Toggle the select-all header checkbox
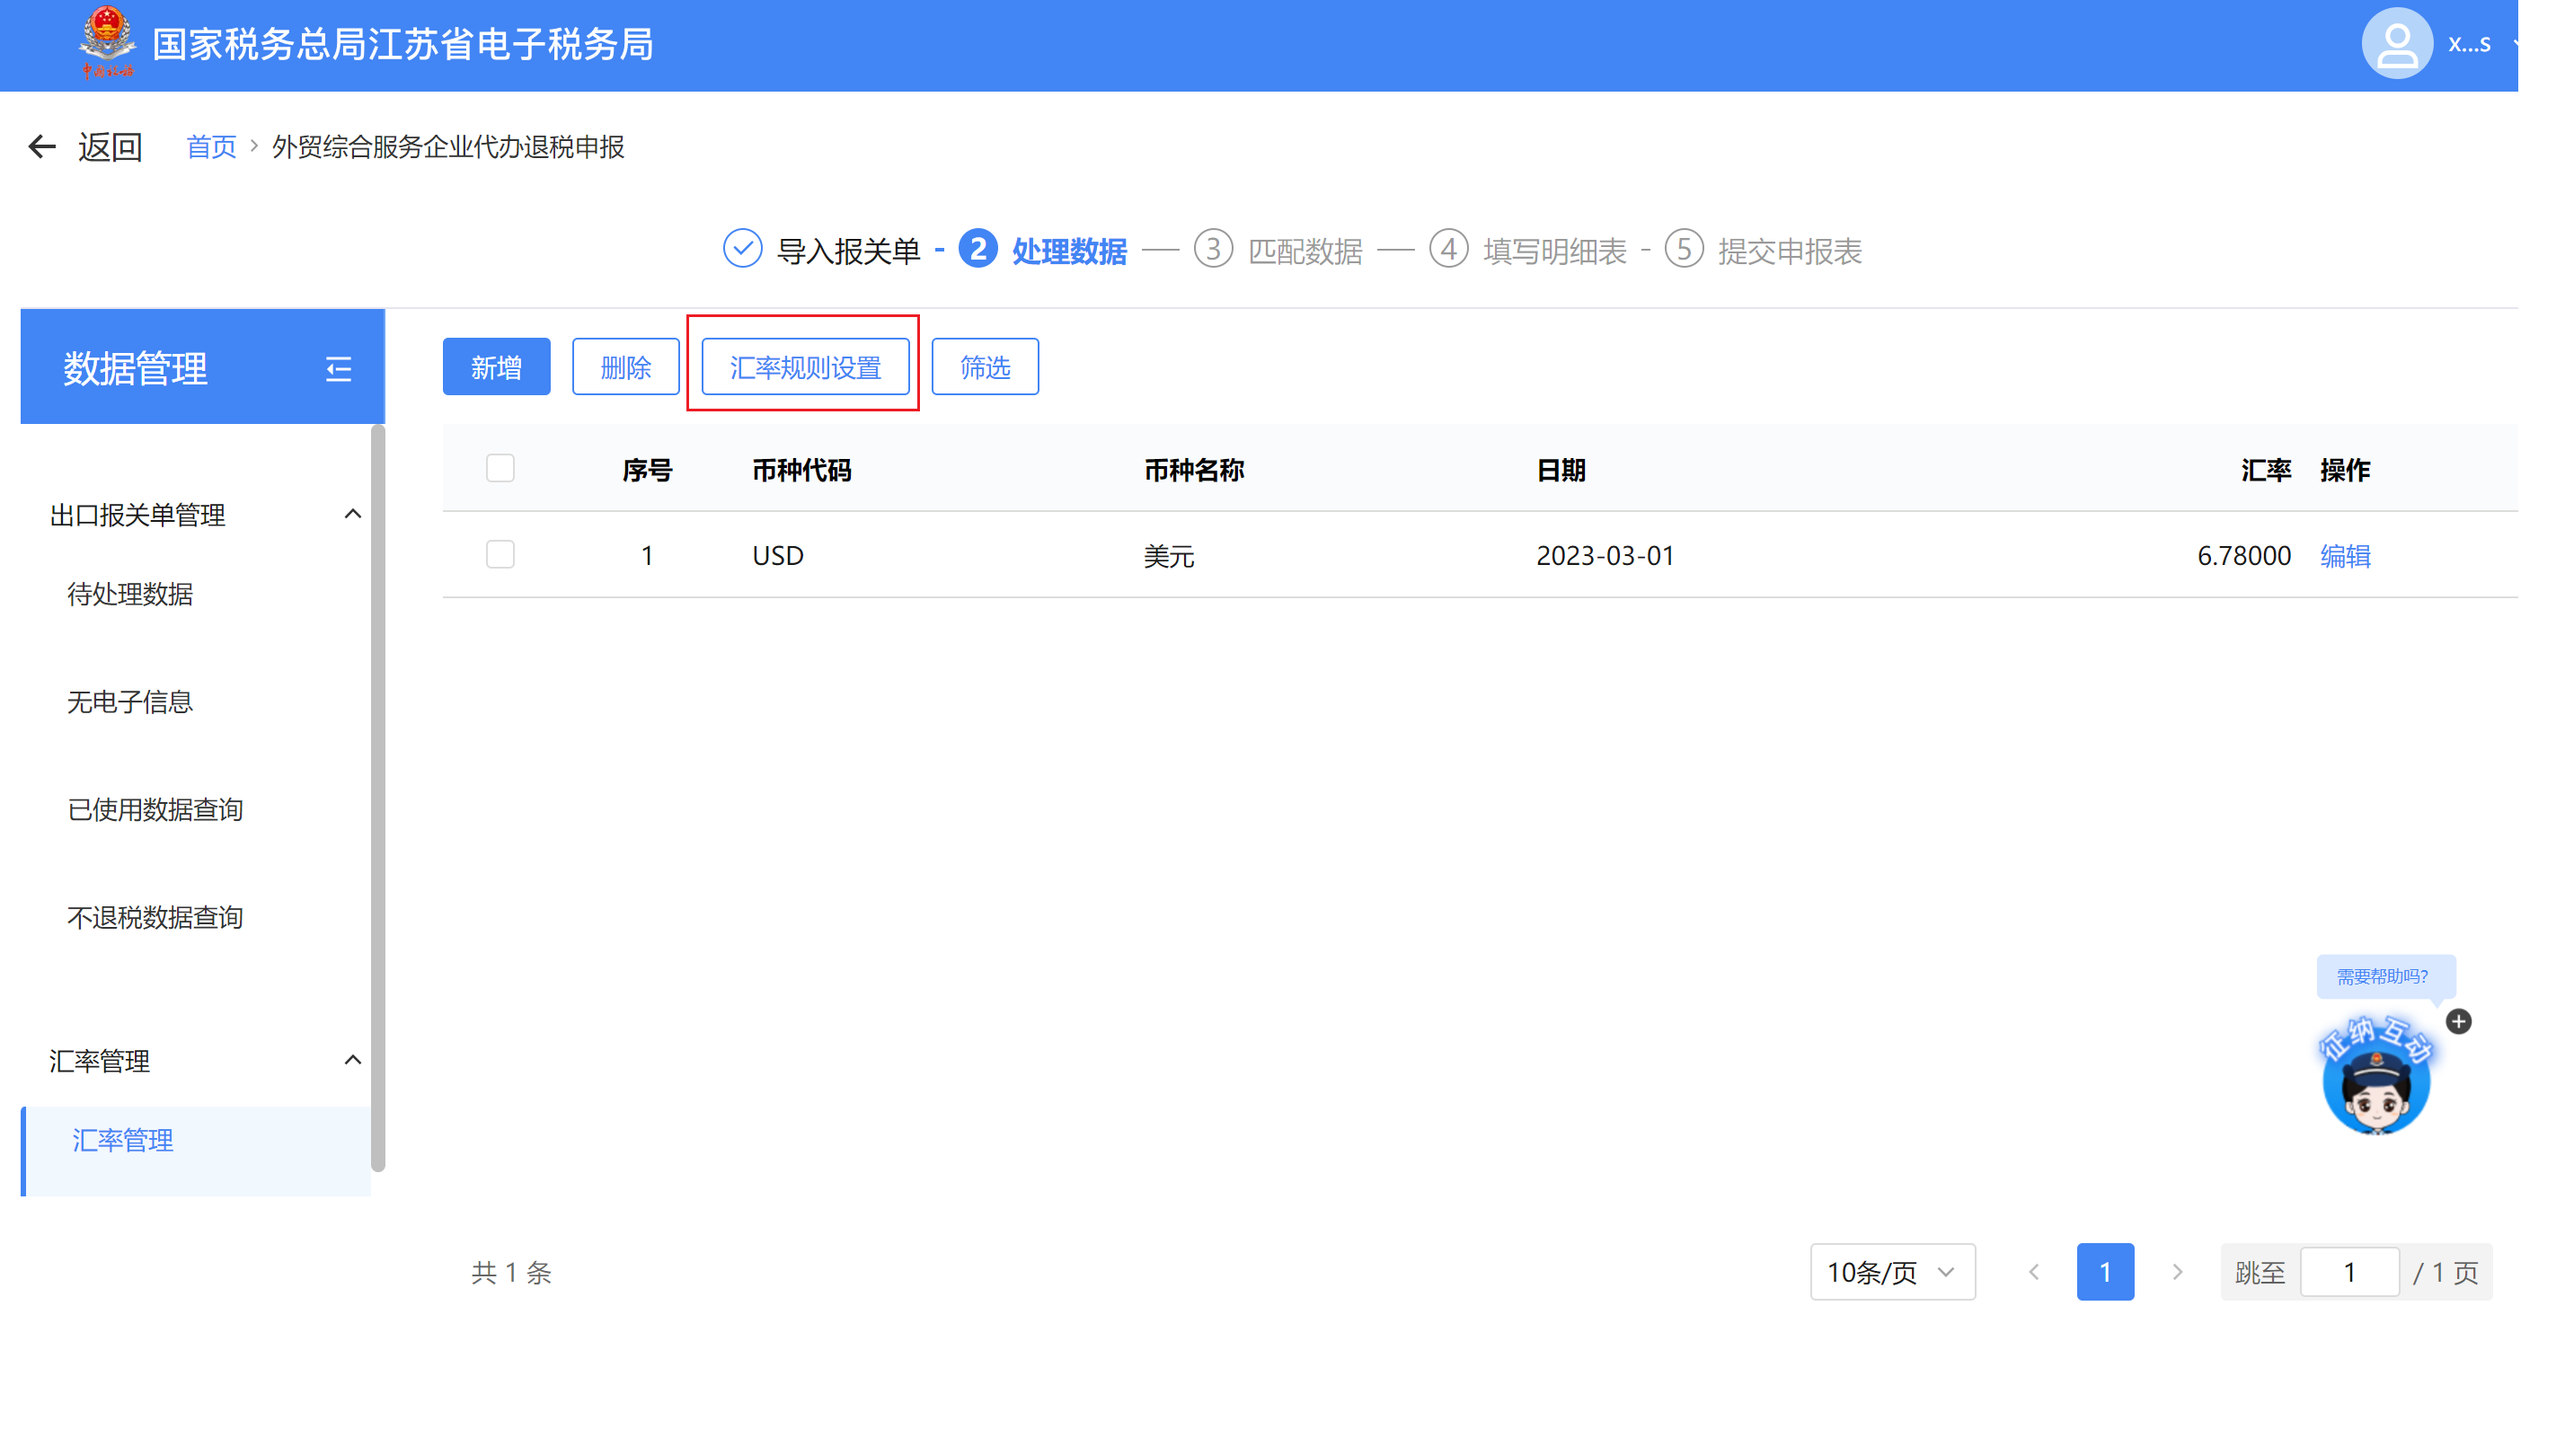The height and width of the screenshot is (1456, 2565). [x=500, y=468]
